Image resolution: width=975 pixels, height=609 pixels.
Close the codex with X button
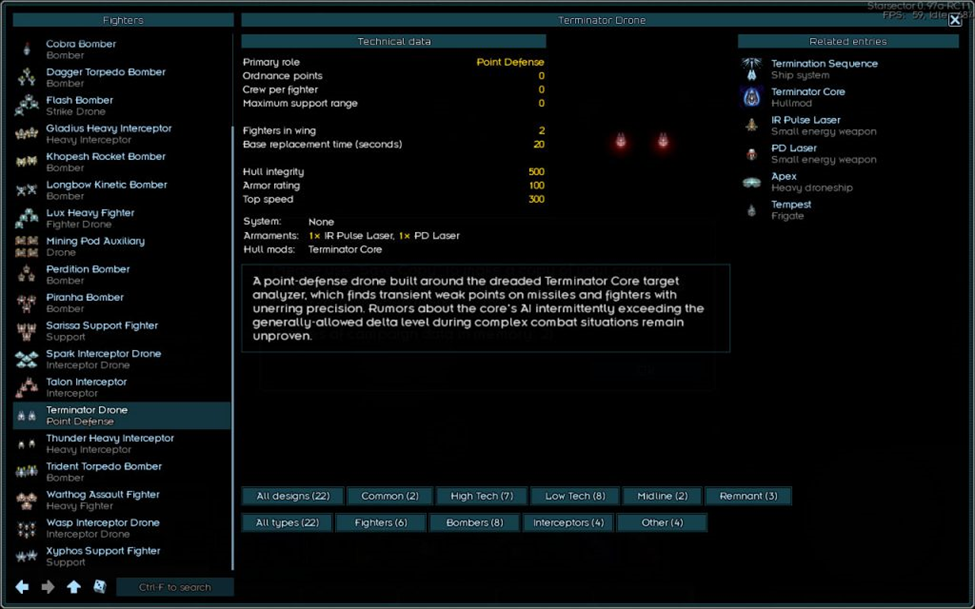click(x=954, y=18)
